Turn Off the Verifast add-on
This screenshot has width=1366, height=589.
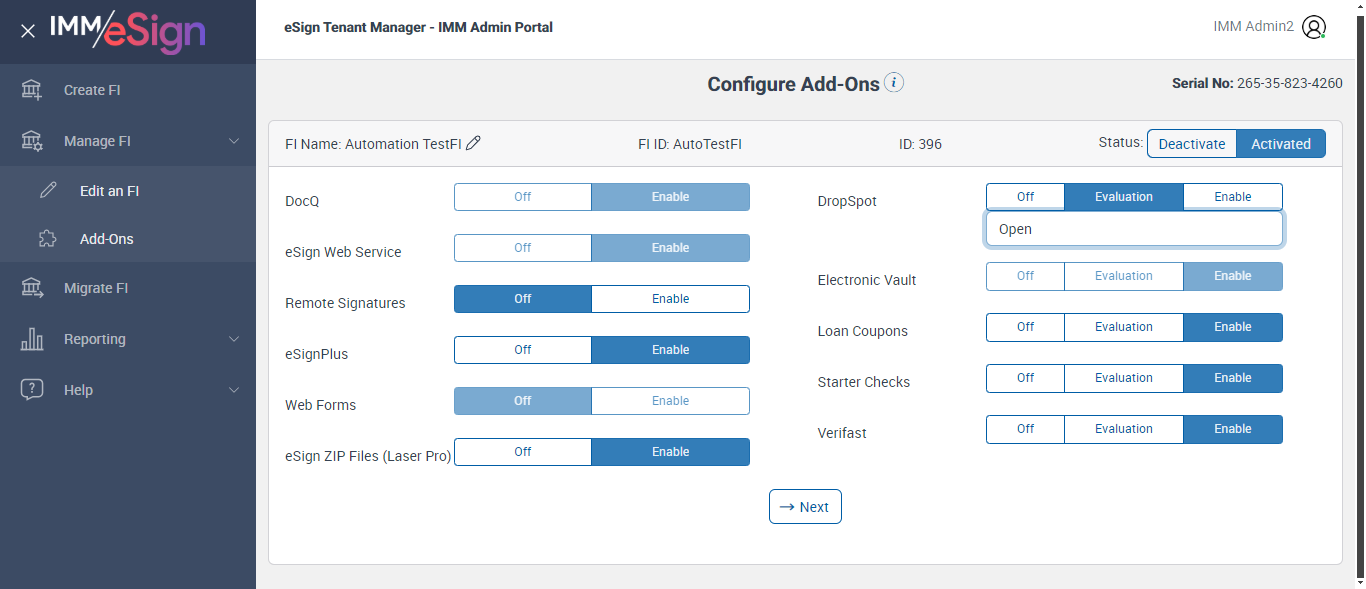tap(1025, 429)
